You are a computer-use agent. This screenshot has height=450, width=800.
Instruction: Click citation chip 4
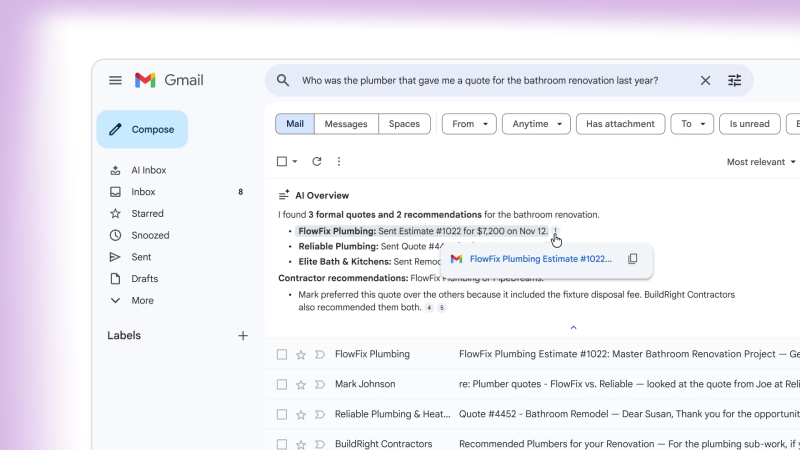(429, 308)
